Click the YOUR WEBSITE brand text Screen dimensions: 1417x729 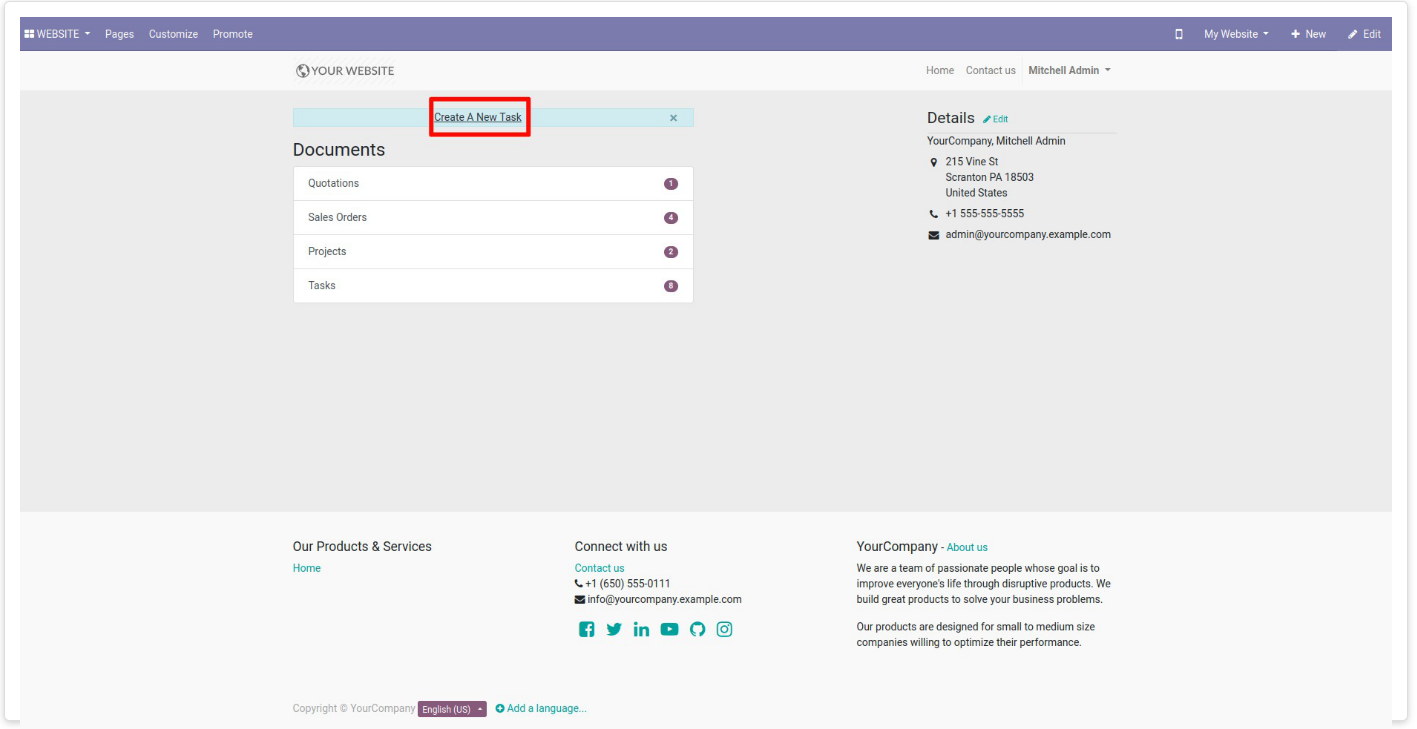(353, 71)
